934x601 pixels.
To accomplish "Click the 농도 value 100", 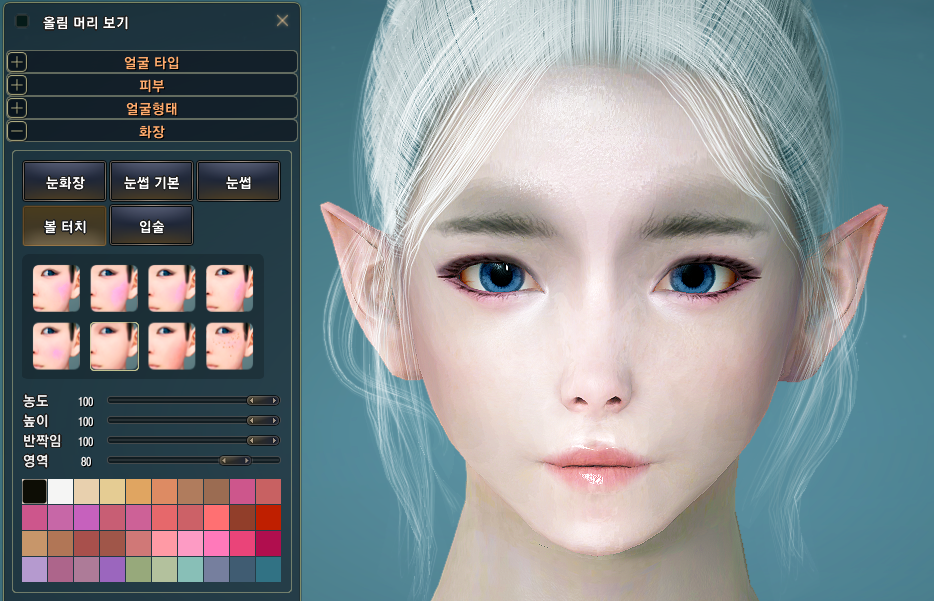I will pos(86,401).
